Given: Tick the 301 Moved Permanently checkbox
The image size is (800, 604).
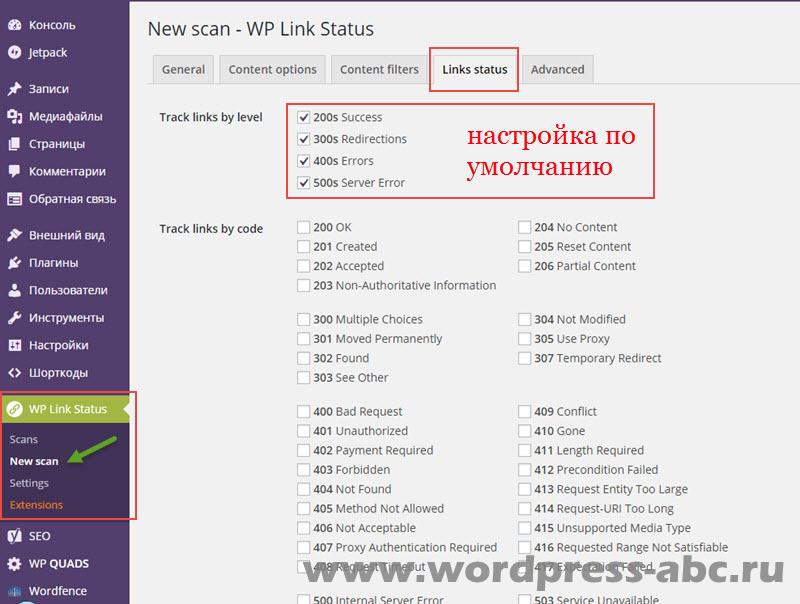Looking at the screenshot, I should pyautogui.click(x=304, y=339).
